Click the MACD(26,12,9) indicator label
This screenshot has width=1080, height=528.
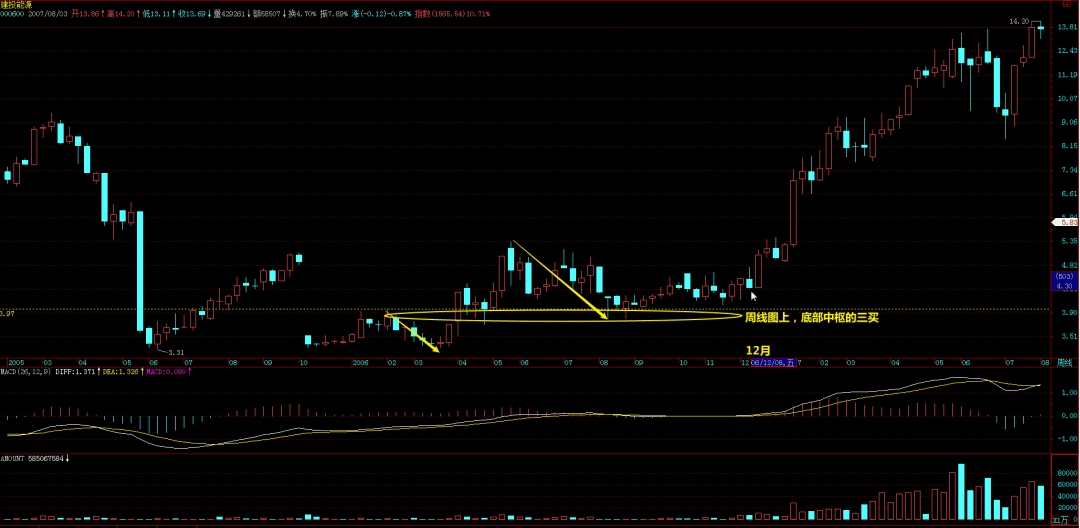(25, 372)
